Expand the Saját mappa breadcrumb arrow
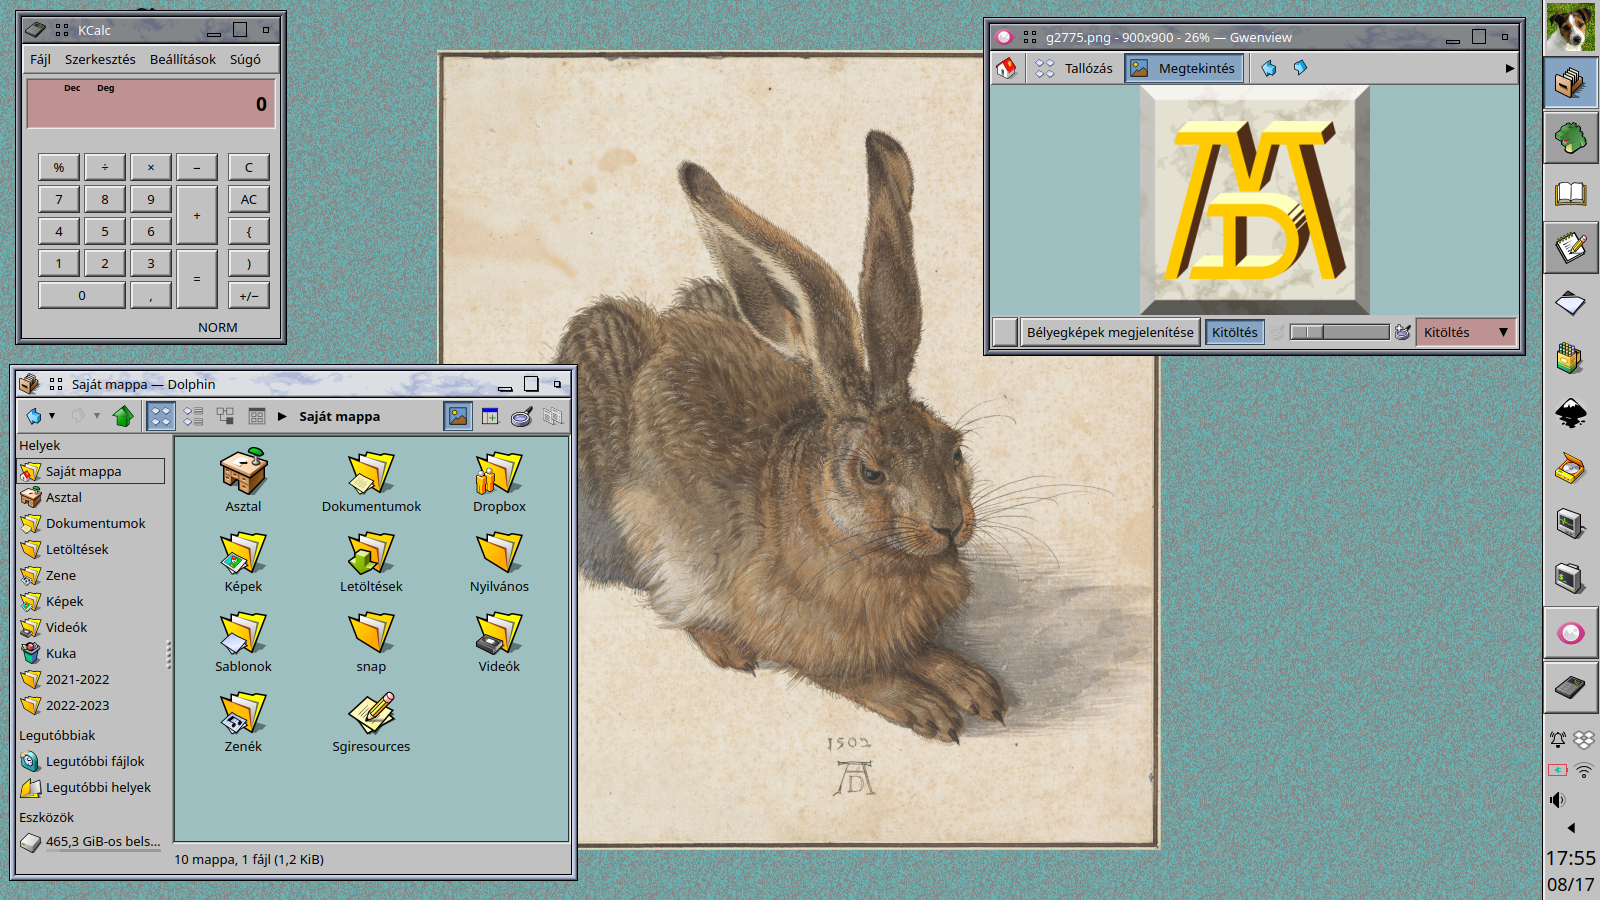 click(282, 416)
